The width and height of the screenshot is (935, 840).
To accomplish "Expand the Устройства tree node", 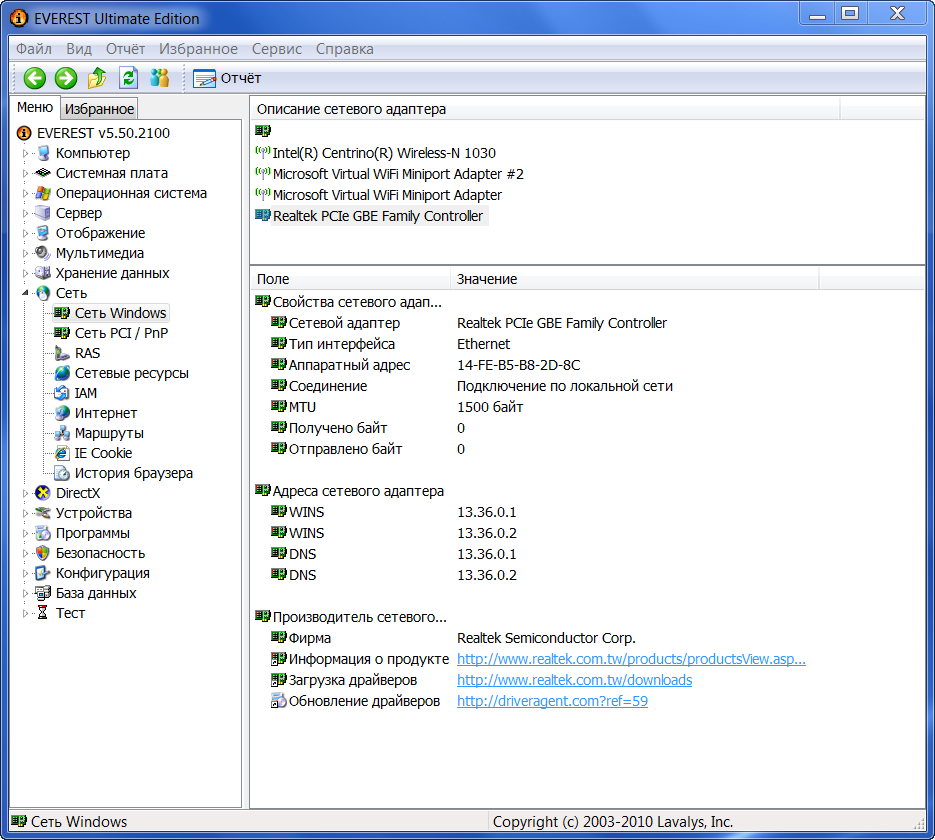I will 25,513.
